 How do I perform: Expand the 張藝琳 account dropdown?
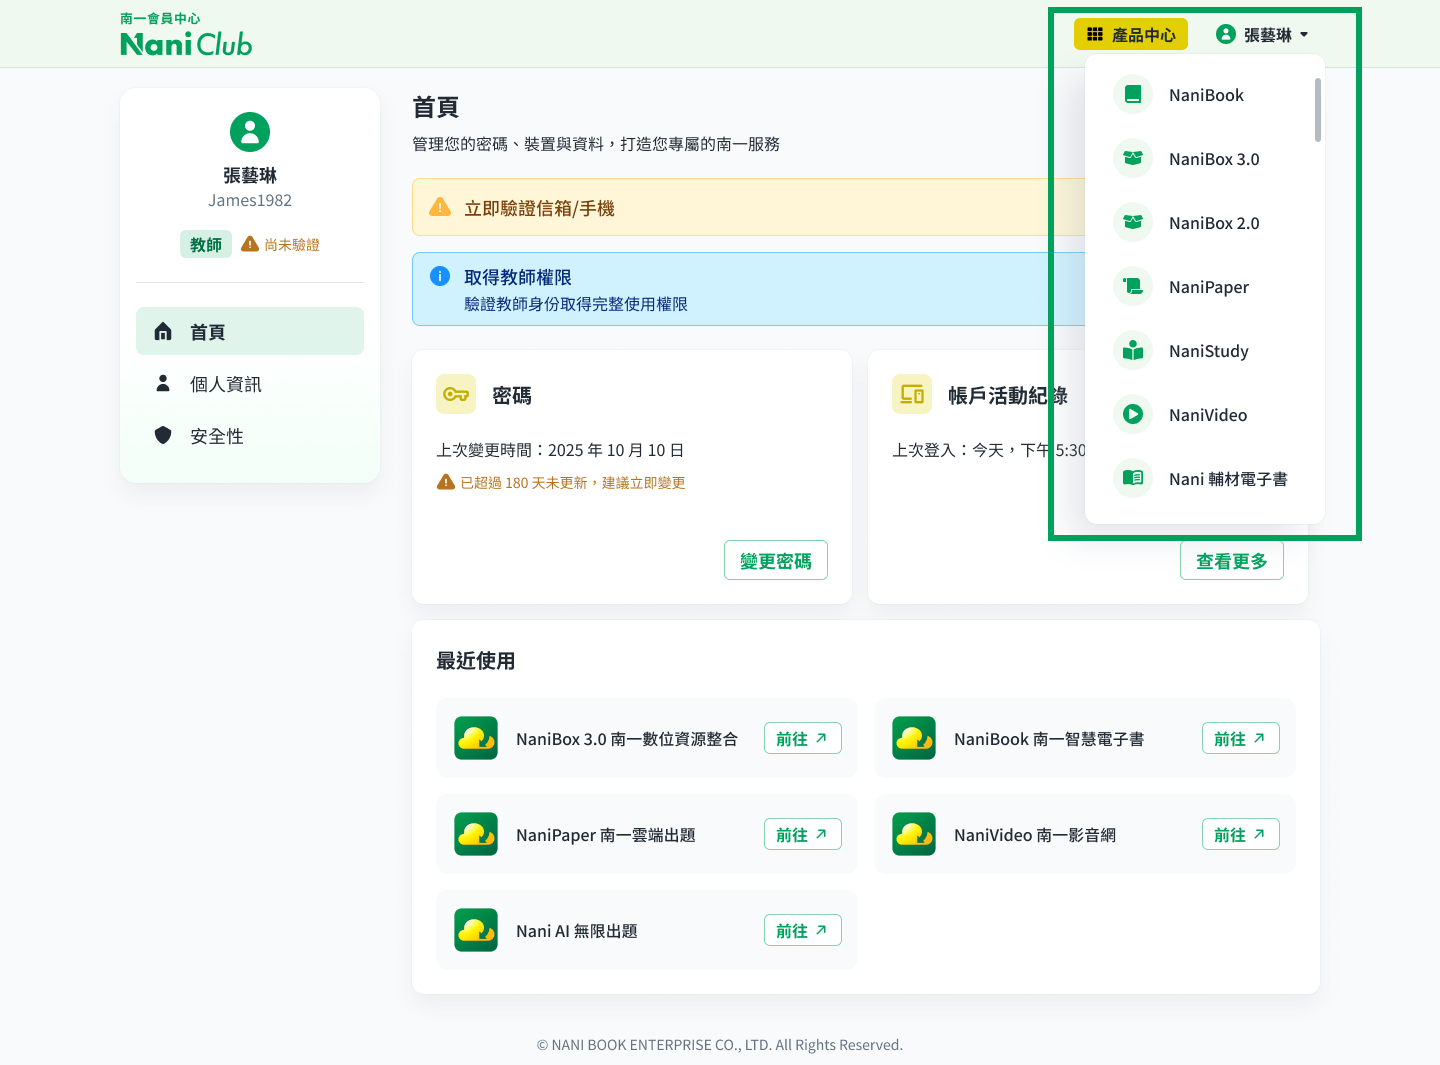coord(1262,34)
